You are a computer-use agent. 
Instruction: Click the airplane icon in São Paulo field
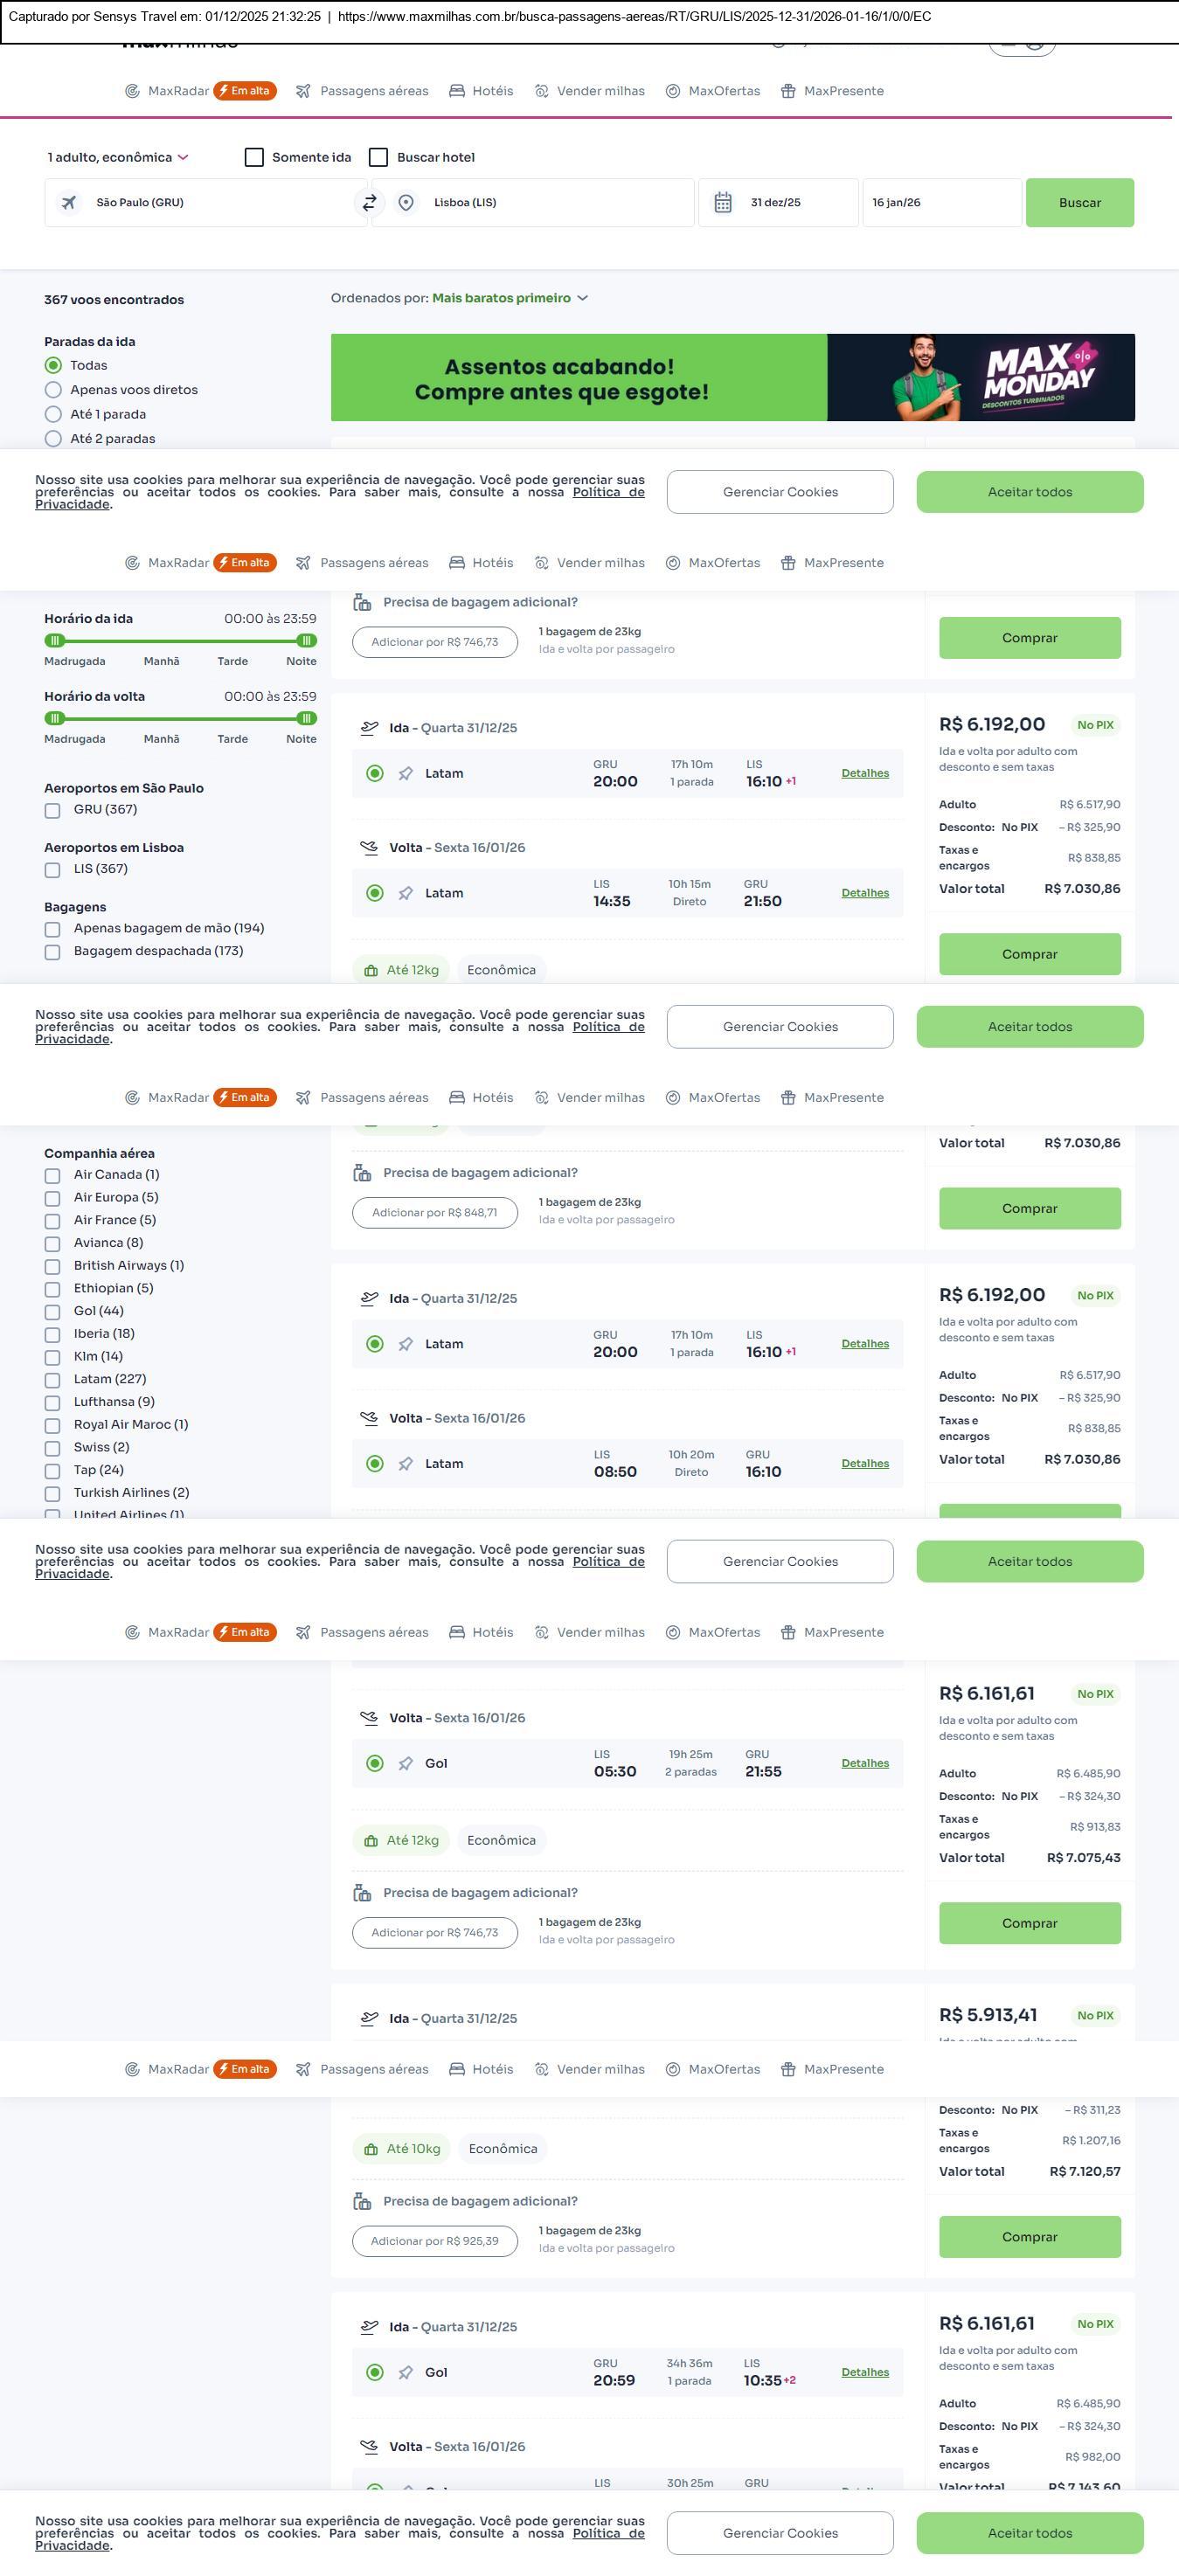[x=69, y=203]
